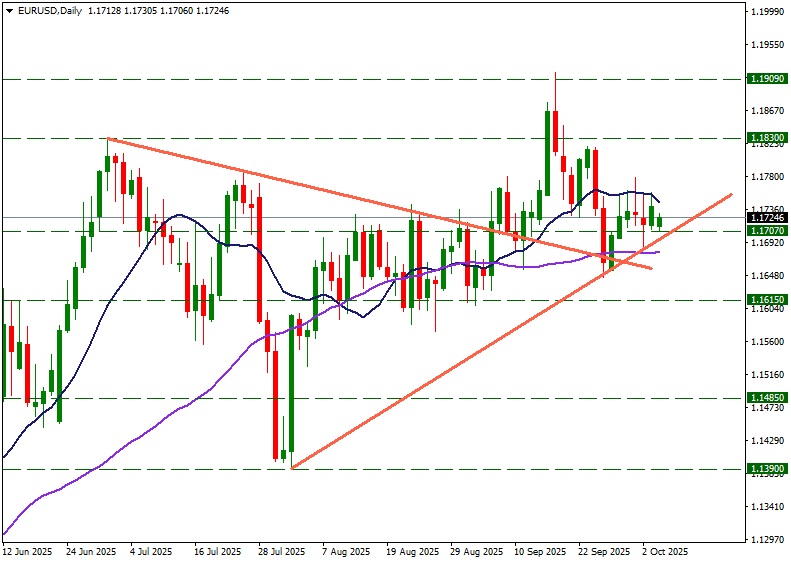Viewport: 791px width, 563px height.
Task: Select the 1.17070 price level label
Action: pyautogui.click(x=765, y=231)
